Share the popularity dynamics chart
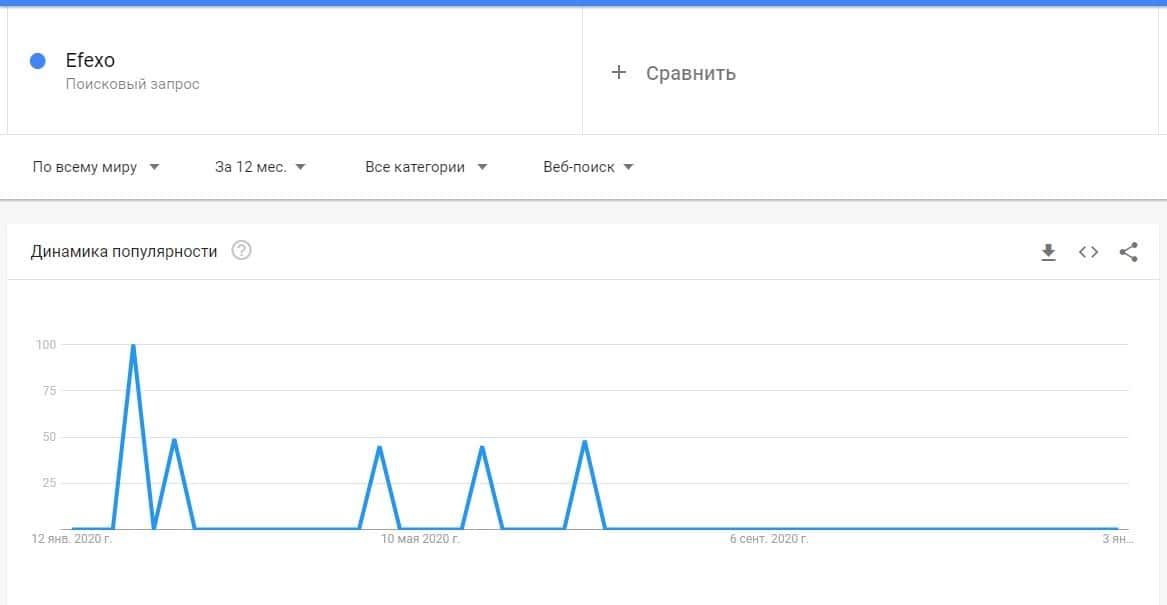1167x605 pixels. (x=1129, y=252)
